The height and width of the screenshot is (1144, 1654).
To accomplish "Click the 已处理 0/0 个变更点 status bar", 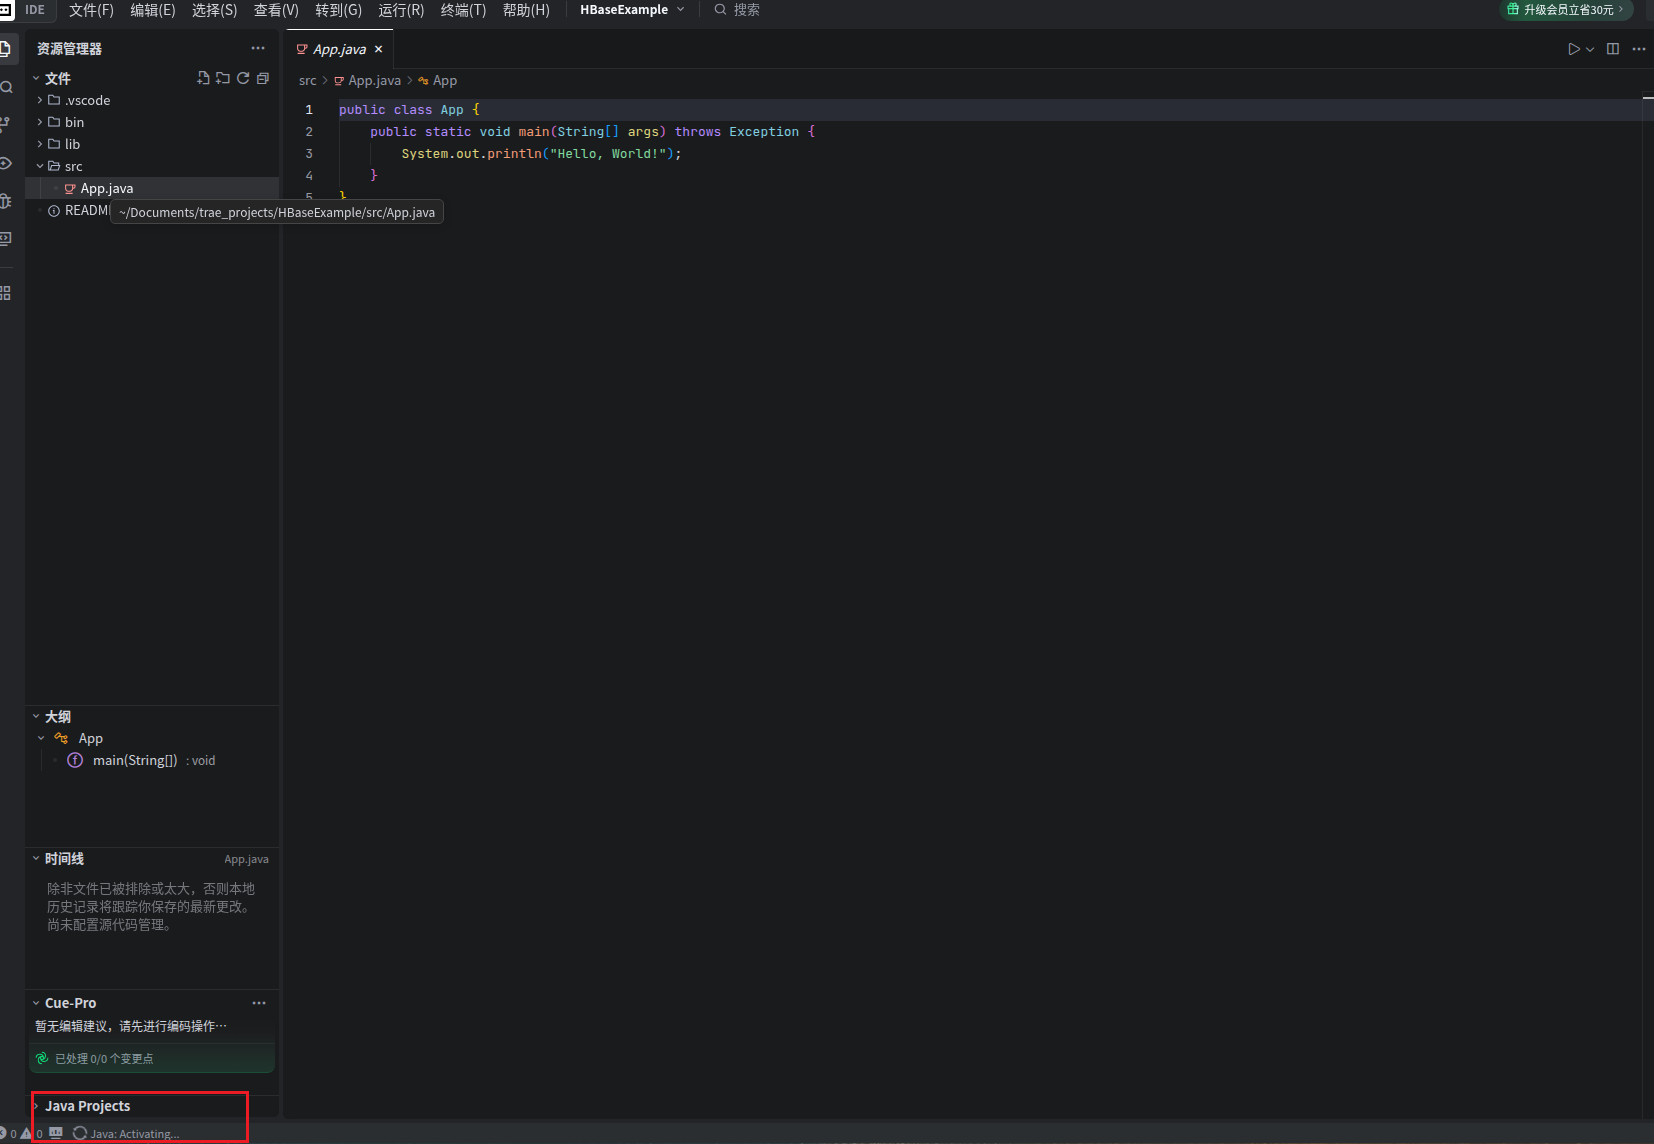I will click(152, 1058).
